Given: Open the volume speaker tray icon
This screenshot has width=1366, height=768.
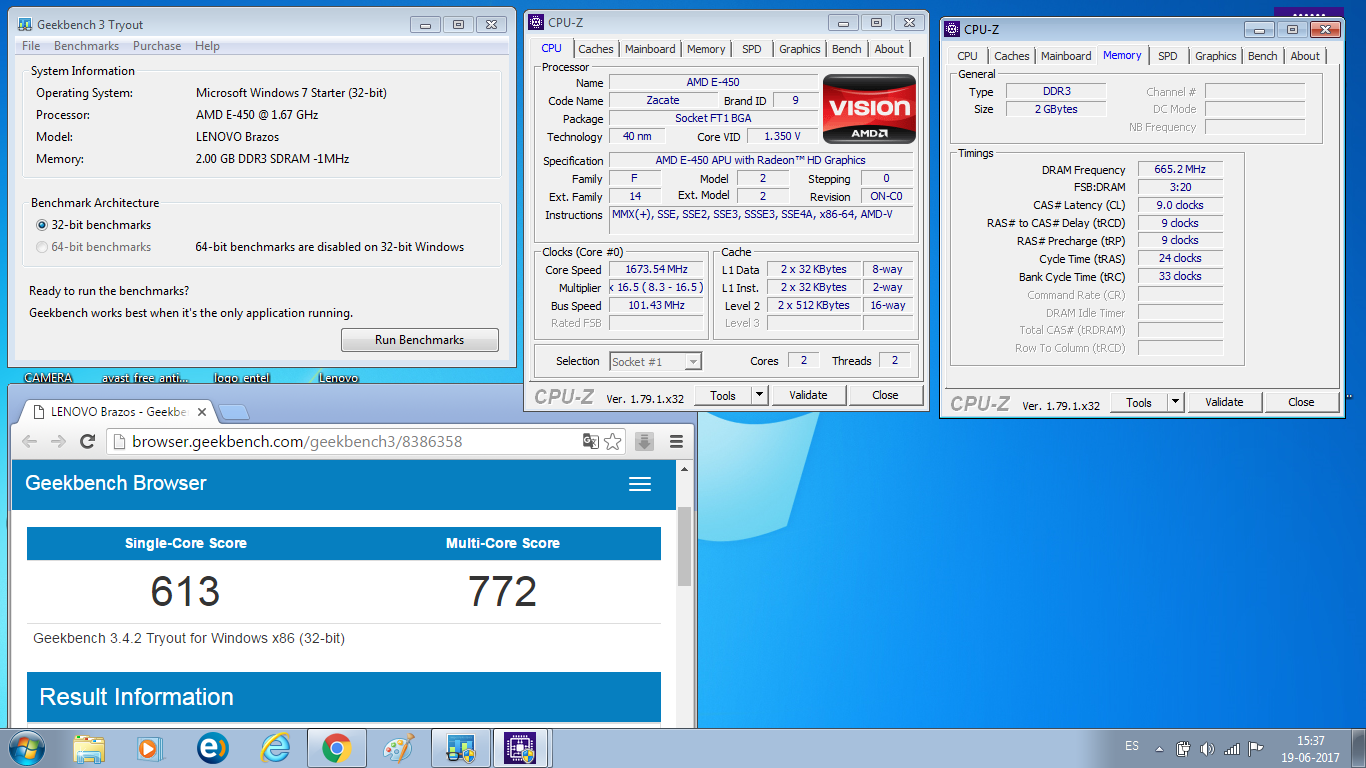Looking at the screenshot, I should click(x=1207, y=748).
